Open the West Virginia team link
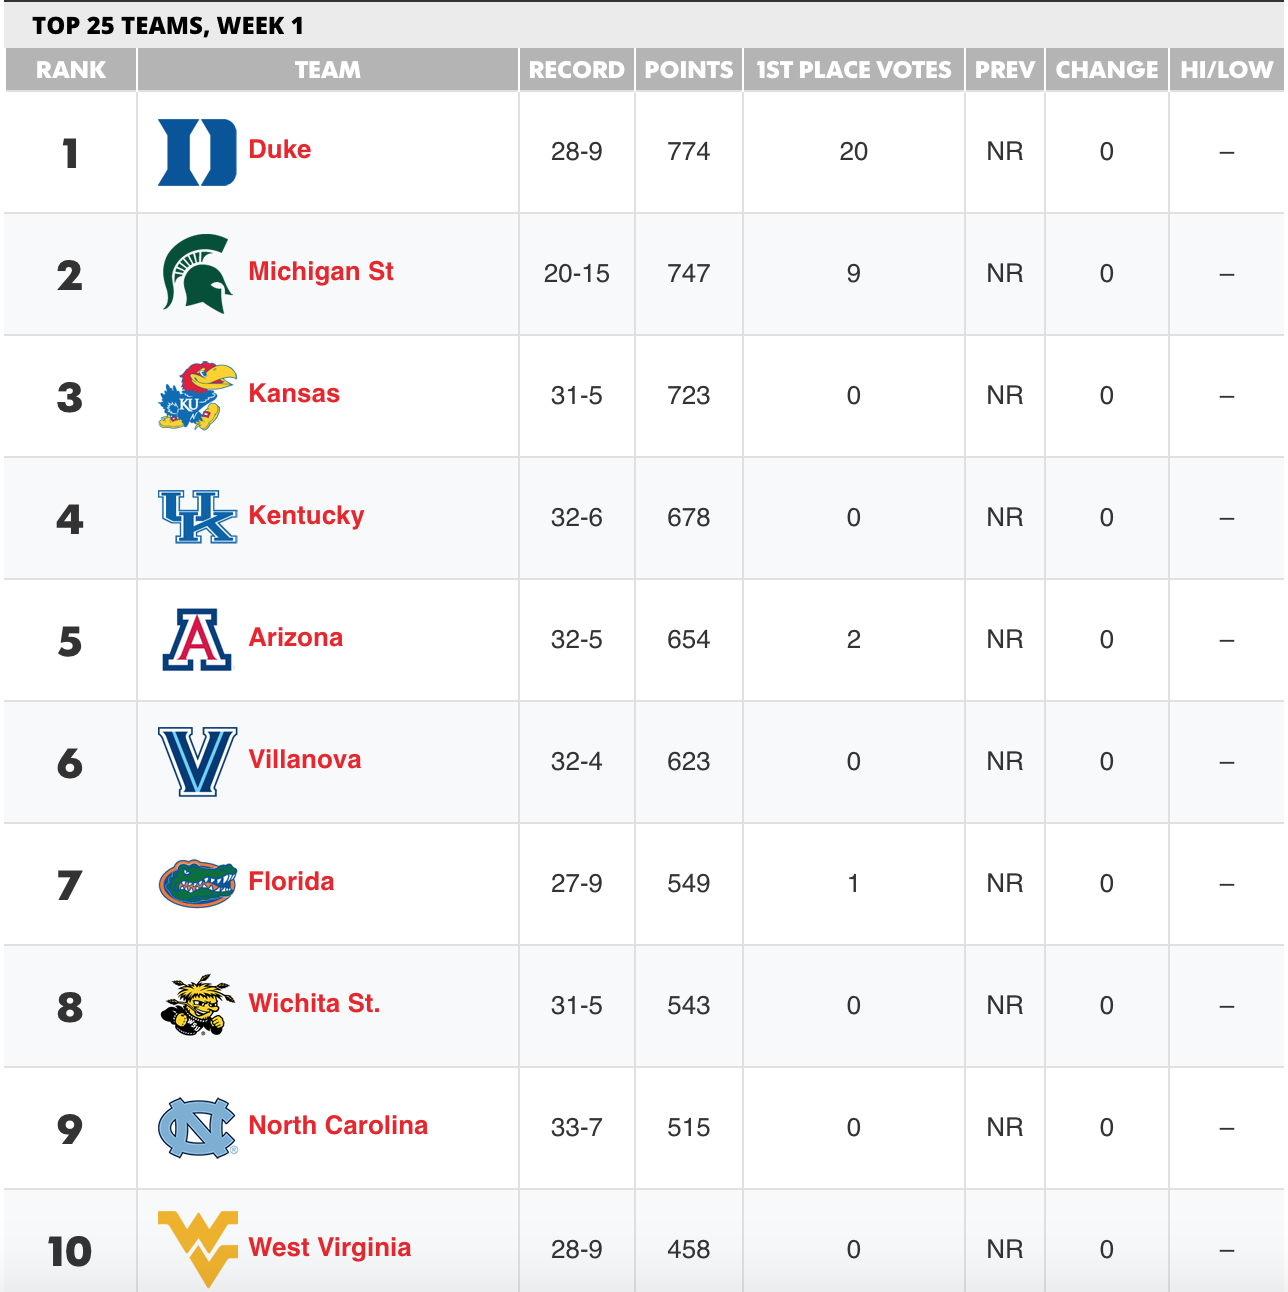The image size is (1288, 1292). [330, 1248]
